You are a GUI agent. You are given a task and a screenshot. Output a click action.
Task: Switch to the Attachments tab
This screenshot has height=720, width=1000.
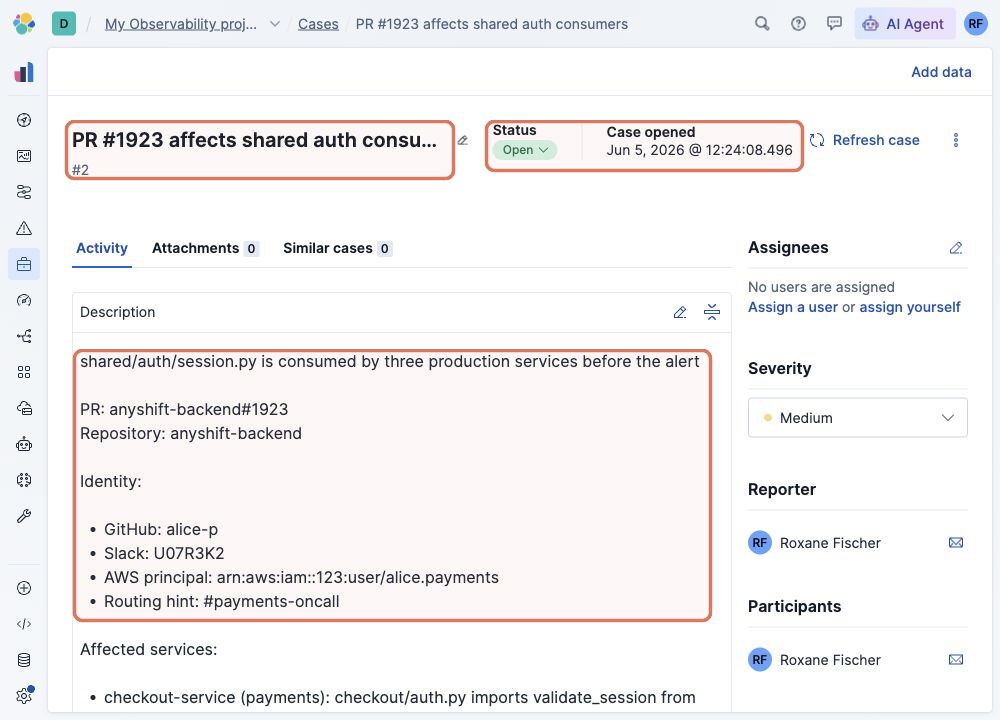[x=205, y=248]
